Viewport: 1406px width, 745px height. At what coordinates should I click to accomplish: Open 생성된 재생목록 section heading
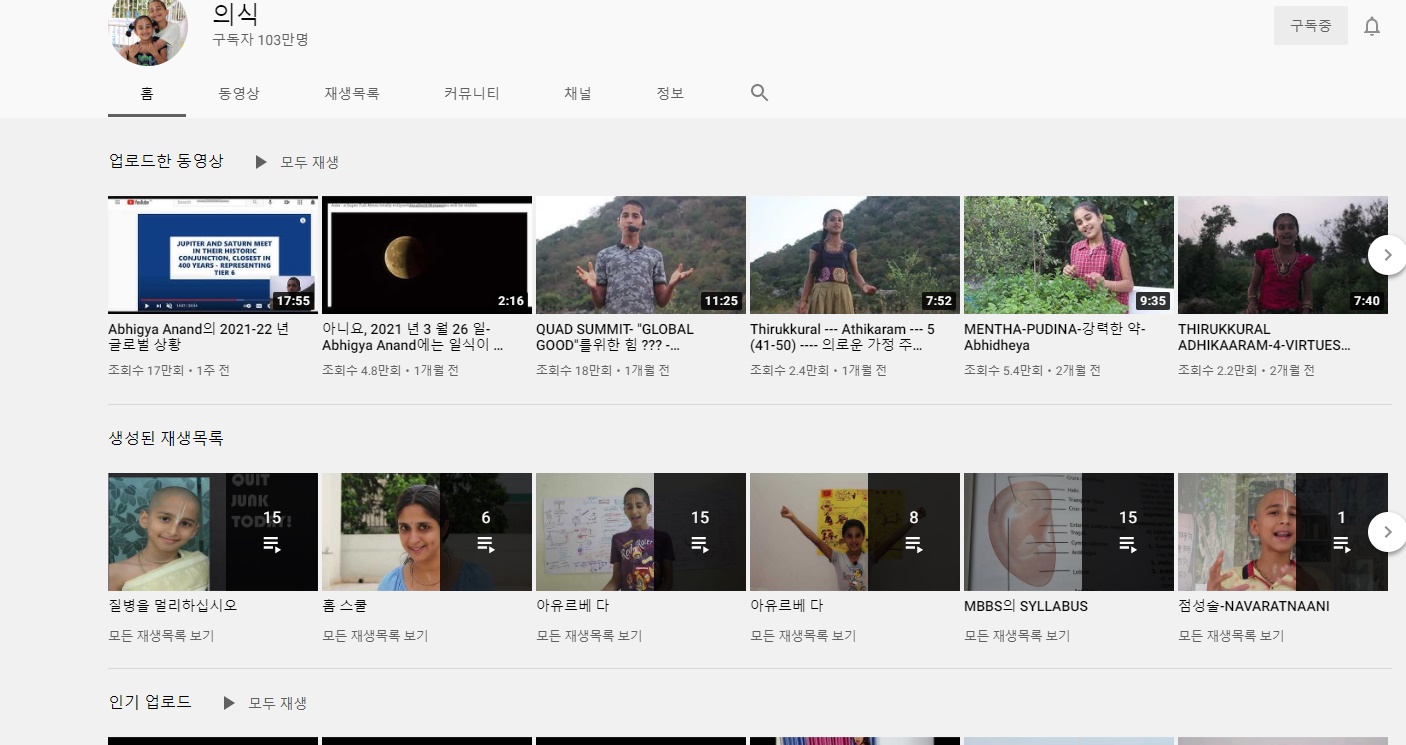[166, 438]
